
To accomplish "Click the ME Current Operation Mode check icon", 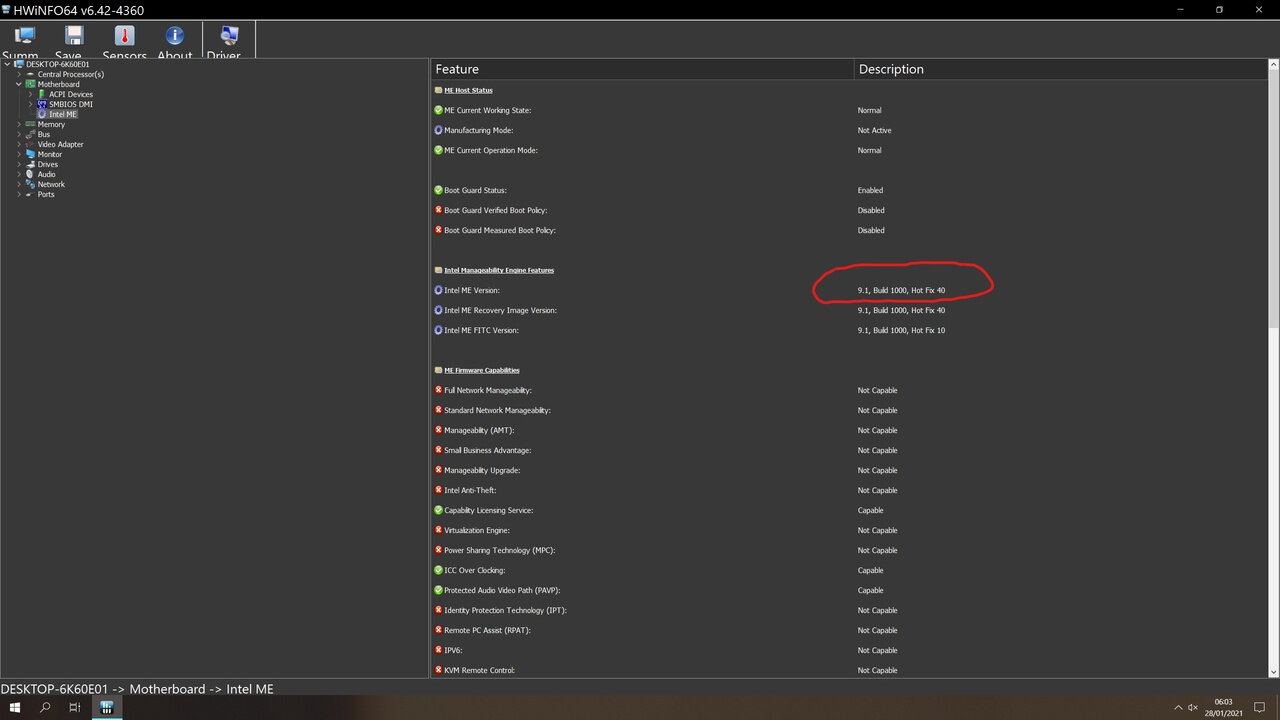I will tap(438, 150).
